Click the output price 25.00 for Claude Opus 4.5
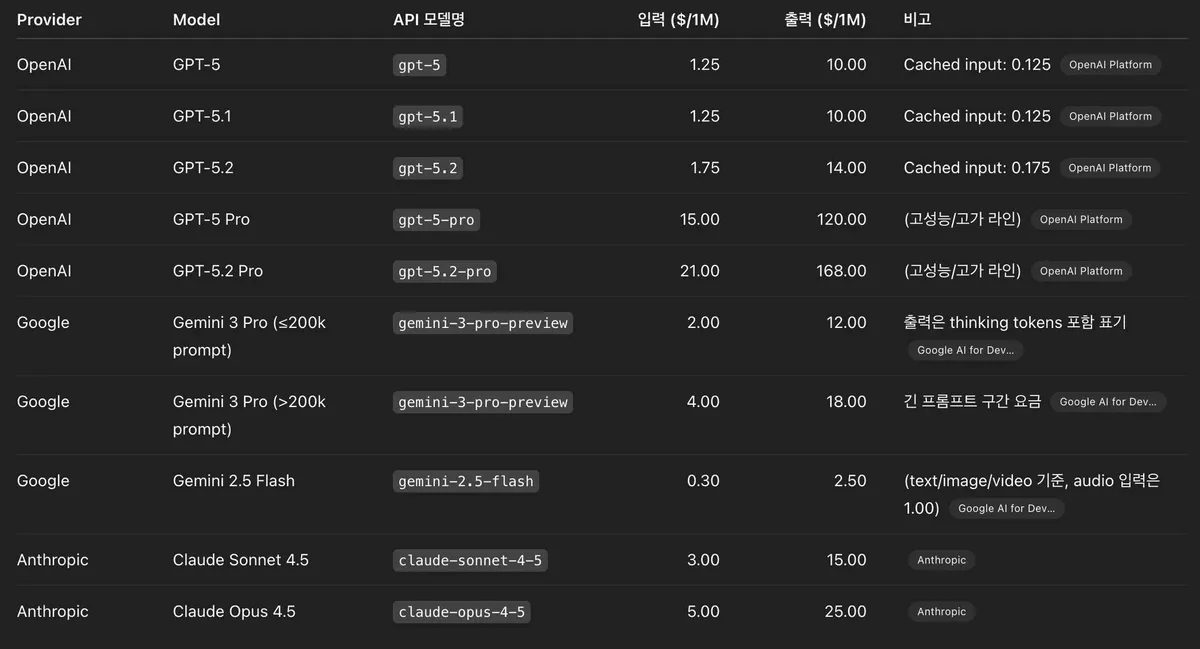 tap(846, 611)
